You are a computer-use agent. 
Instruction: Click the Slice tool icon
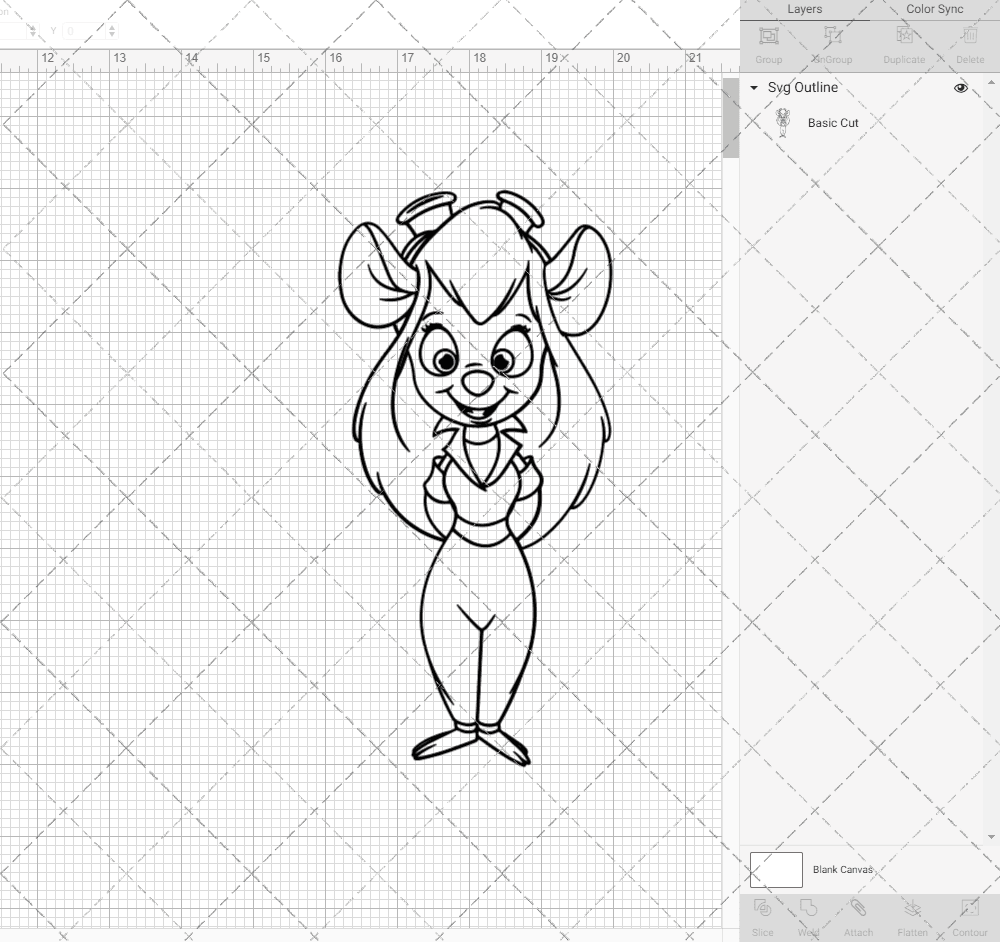(x=762, y=908)
